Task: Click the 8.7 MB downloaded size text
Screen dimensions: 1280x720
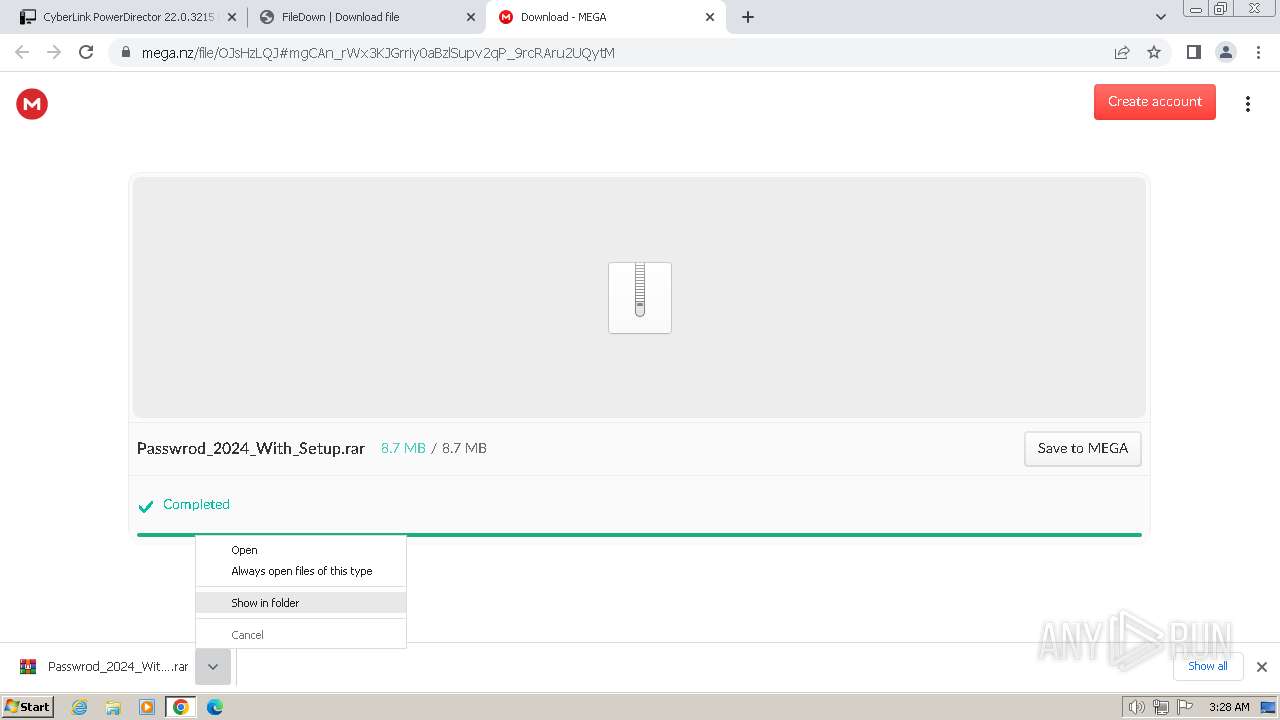Action: [403, 448]
